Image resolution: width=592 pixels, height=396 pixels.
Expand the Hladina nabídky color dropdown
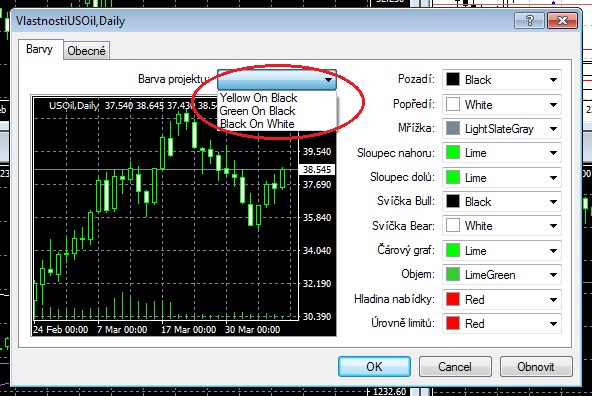553,300
